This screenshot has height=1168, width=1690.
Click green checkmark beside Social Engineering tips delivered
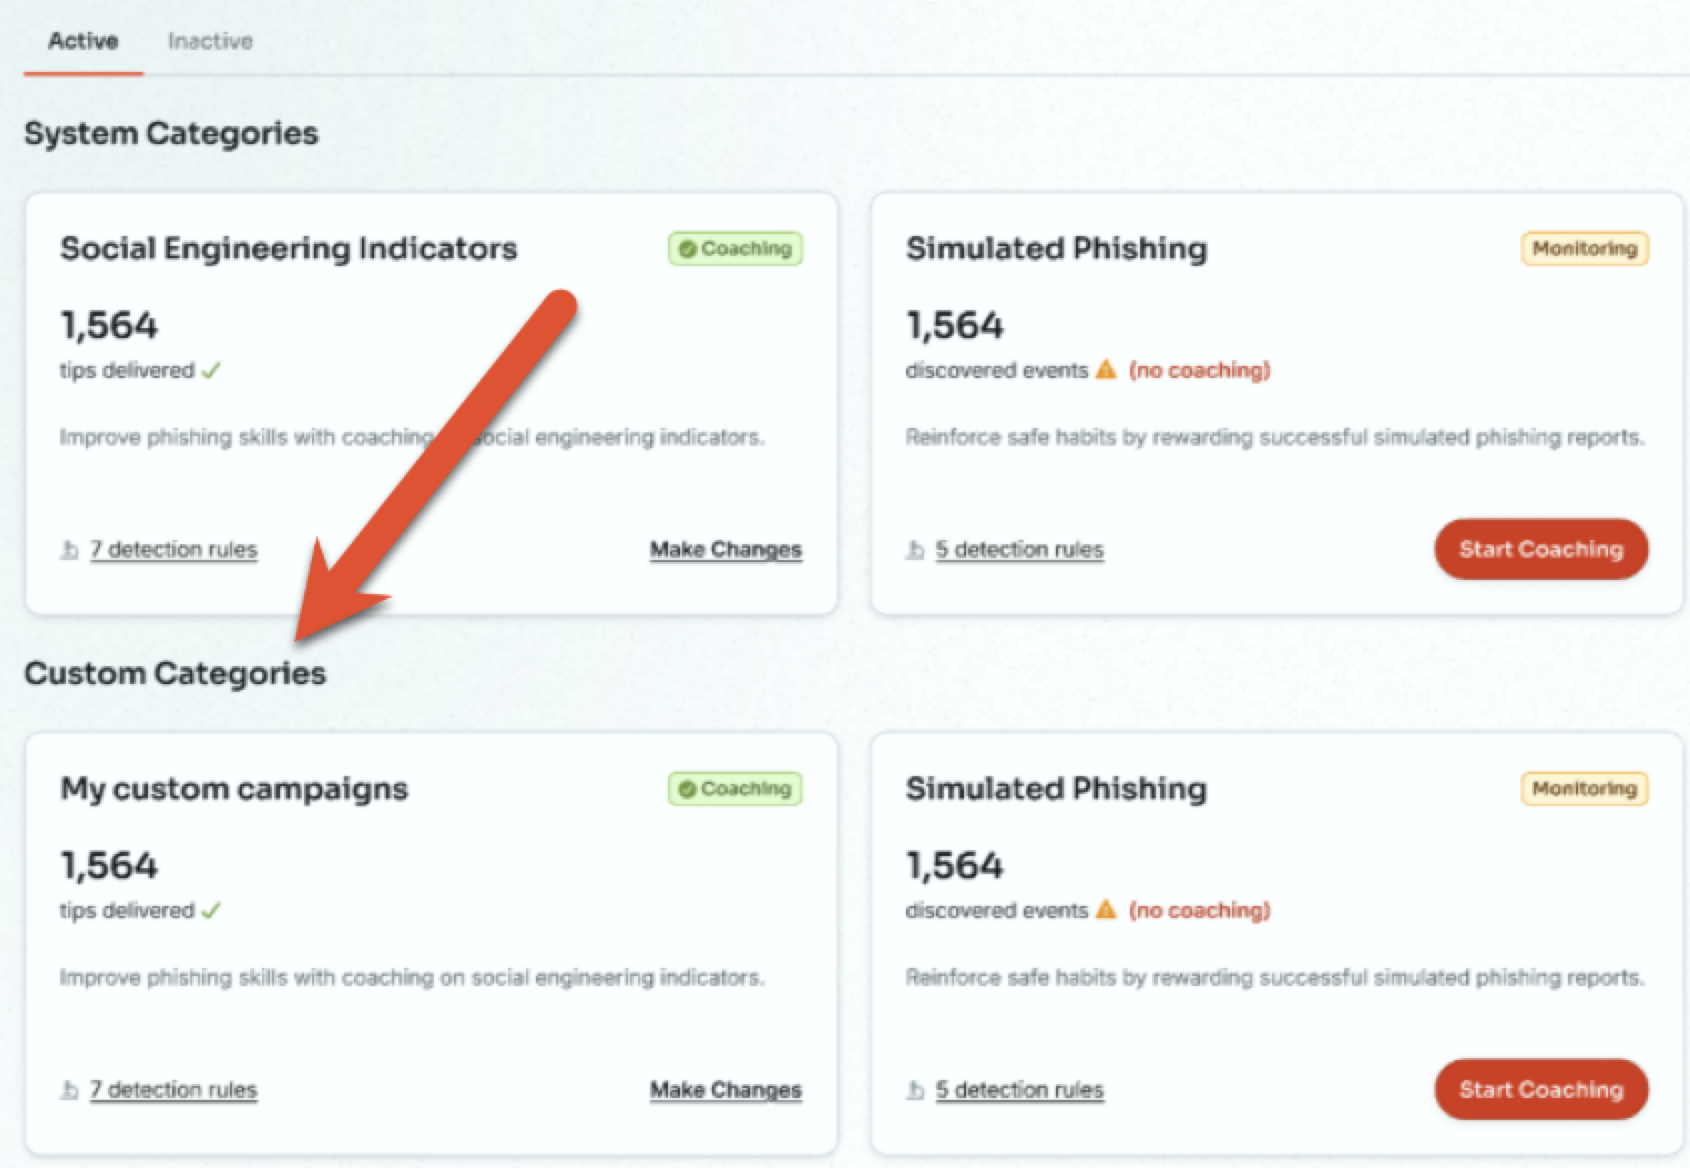coord(211,371)
